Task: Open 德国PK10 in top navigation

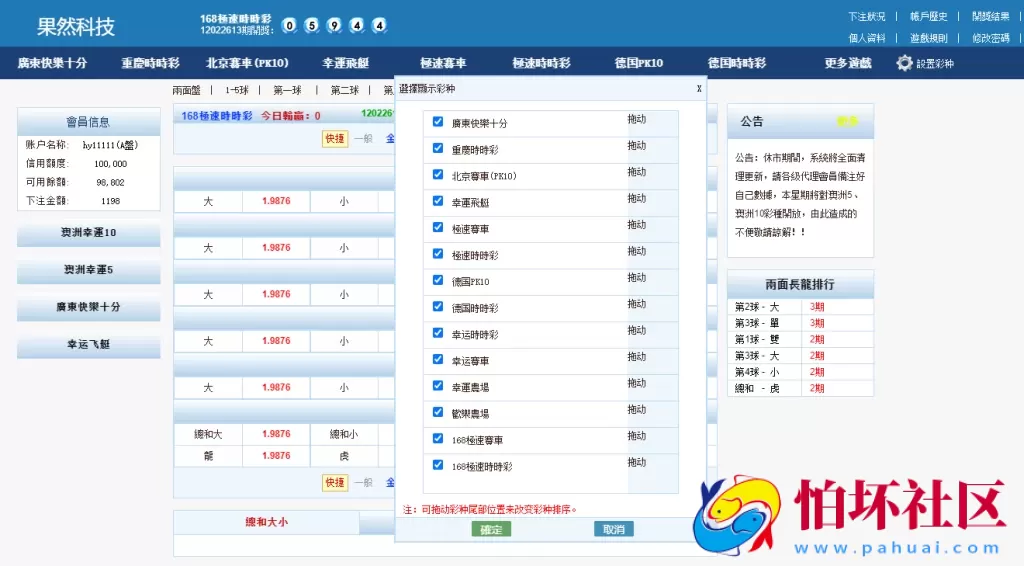Action: coord(639,63)
